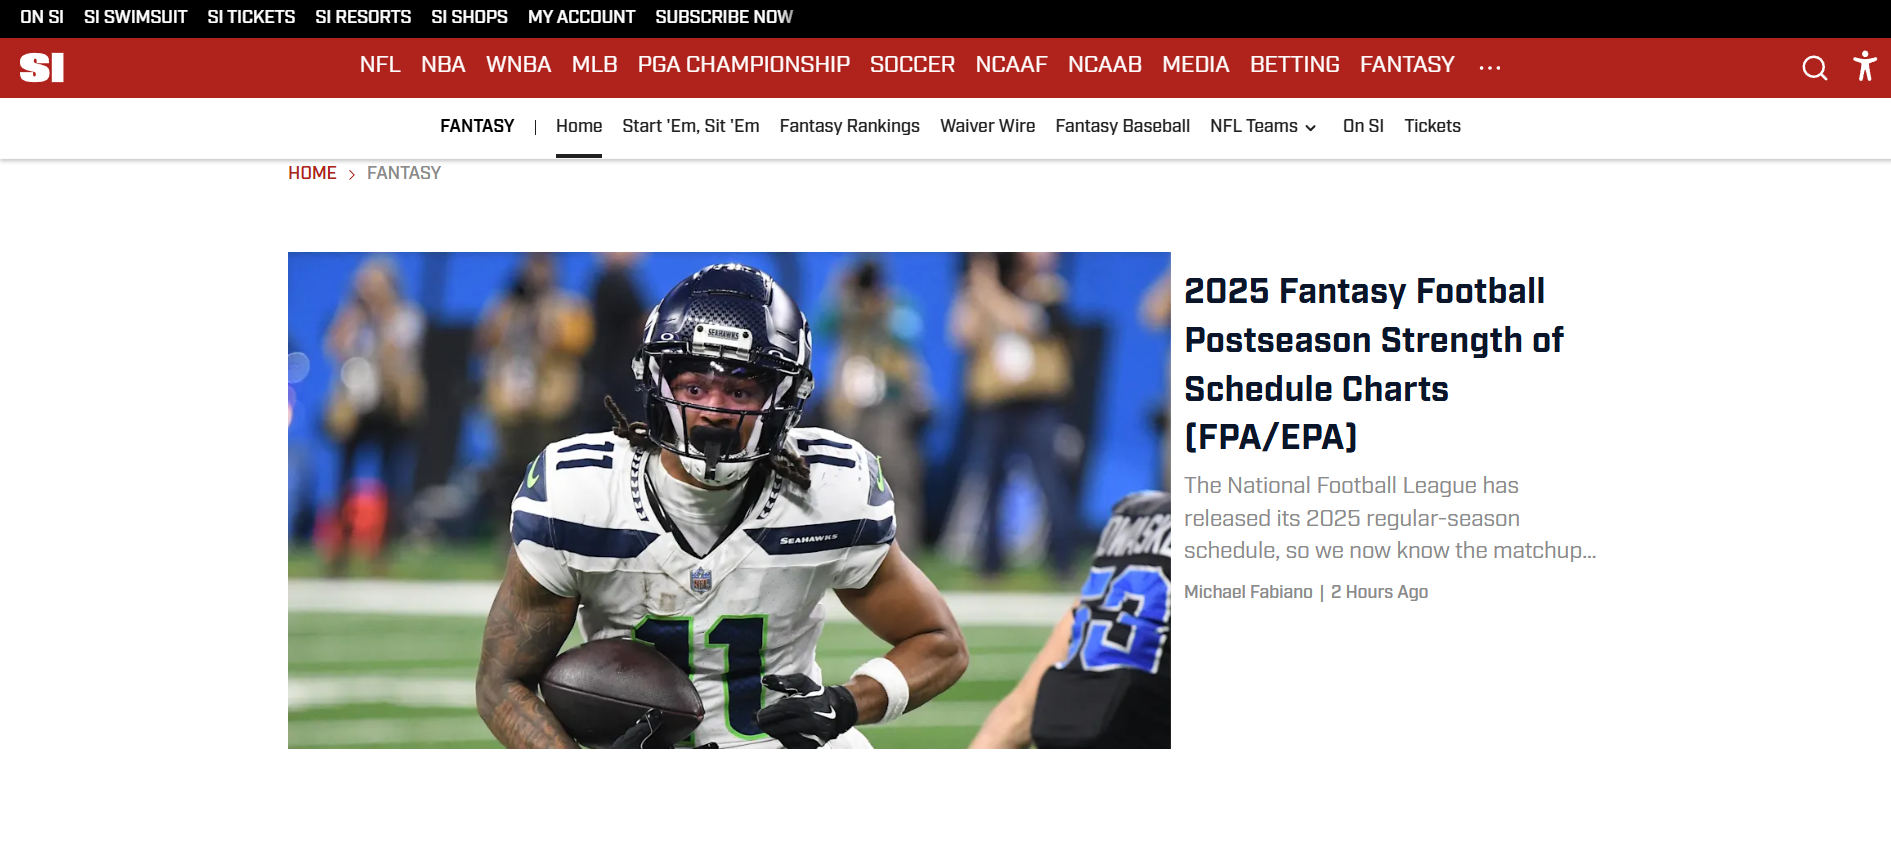The width and height of the screenshot is (1891, 852).
Task: Show more sports via the ellipsis icon
Action: (x=1489, y=67)
